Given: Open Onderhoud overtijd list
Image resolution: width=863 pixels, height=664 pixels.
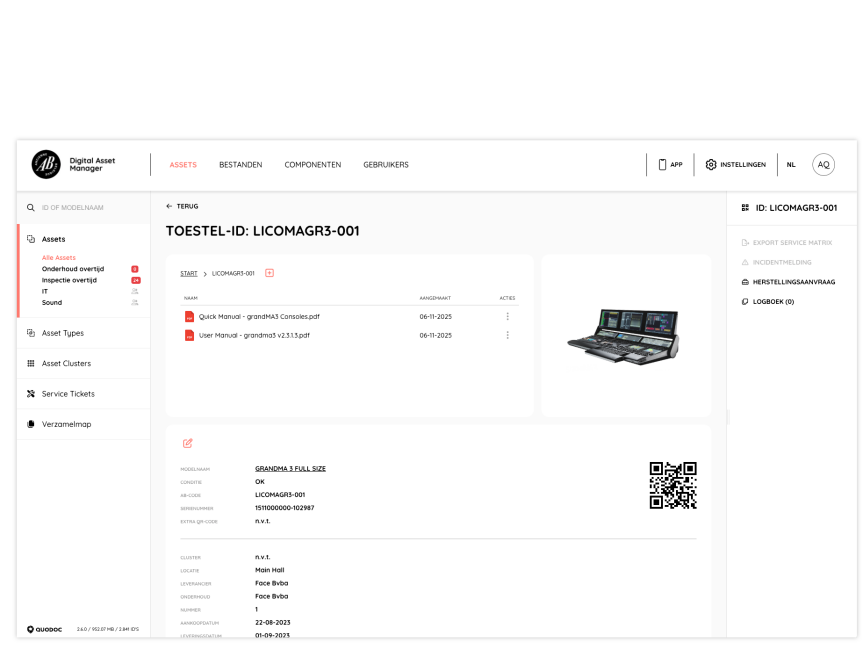Looking at the screenshot, I should (x=73, y=269).
